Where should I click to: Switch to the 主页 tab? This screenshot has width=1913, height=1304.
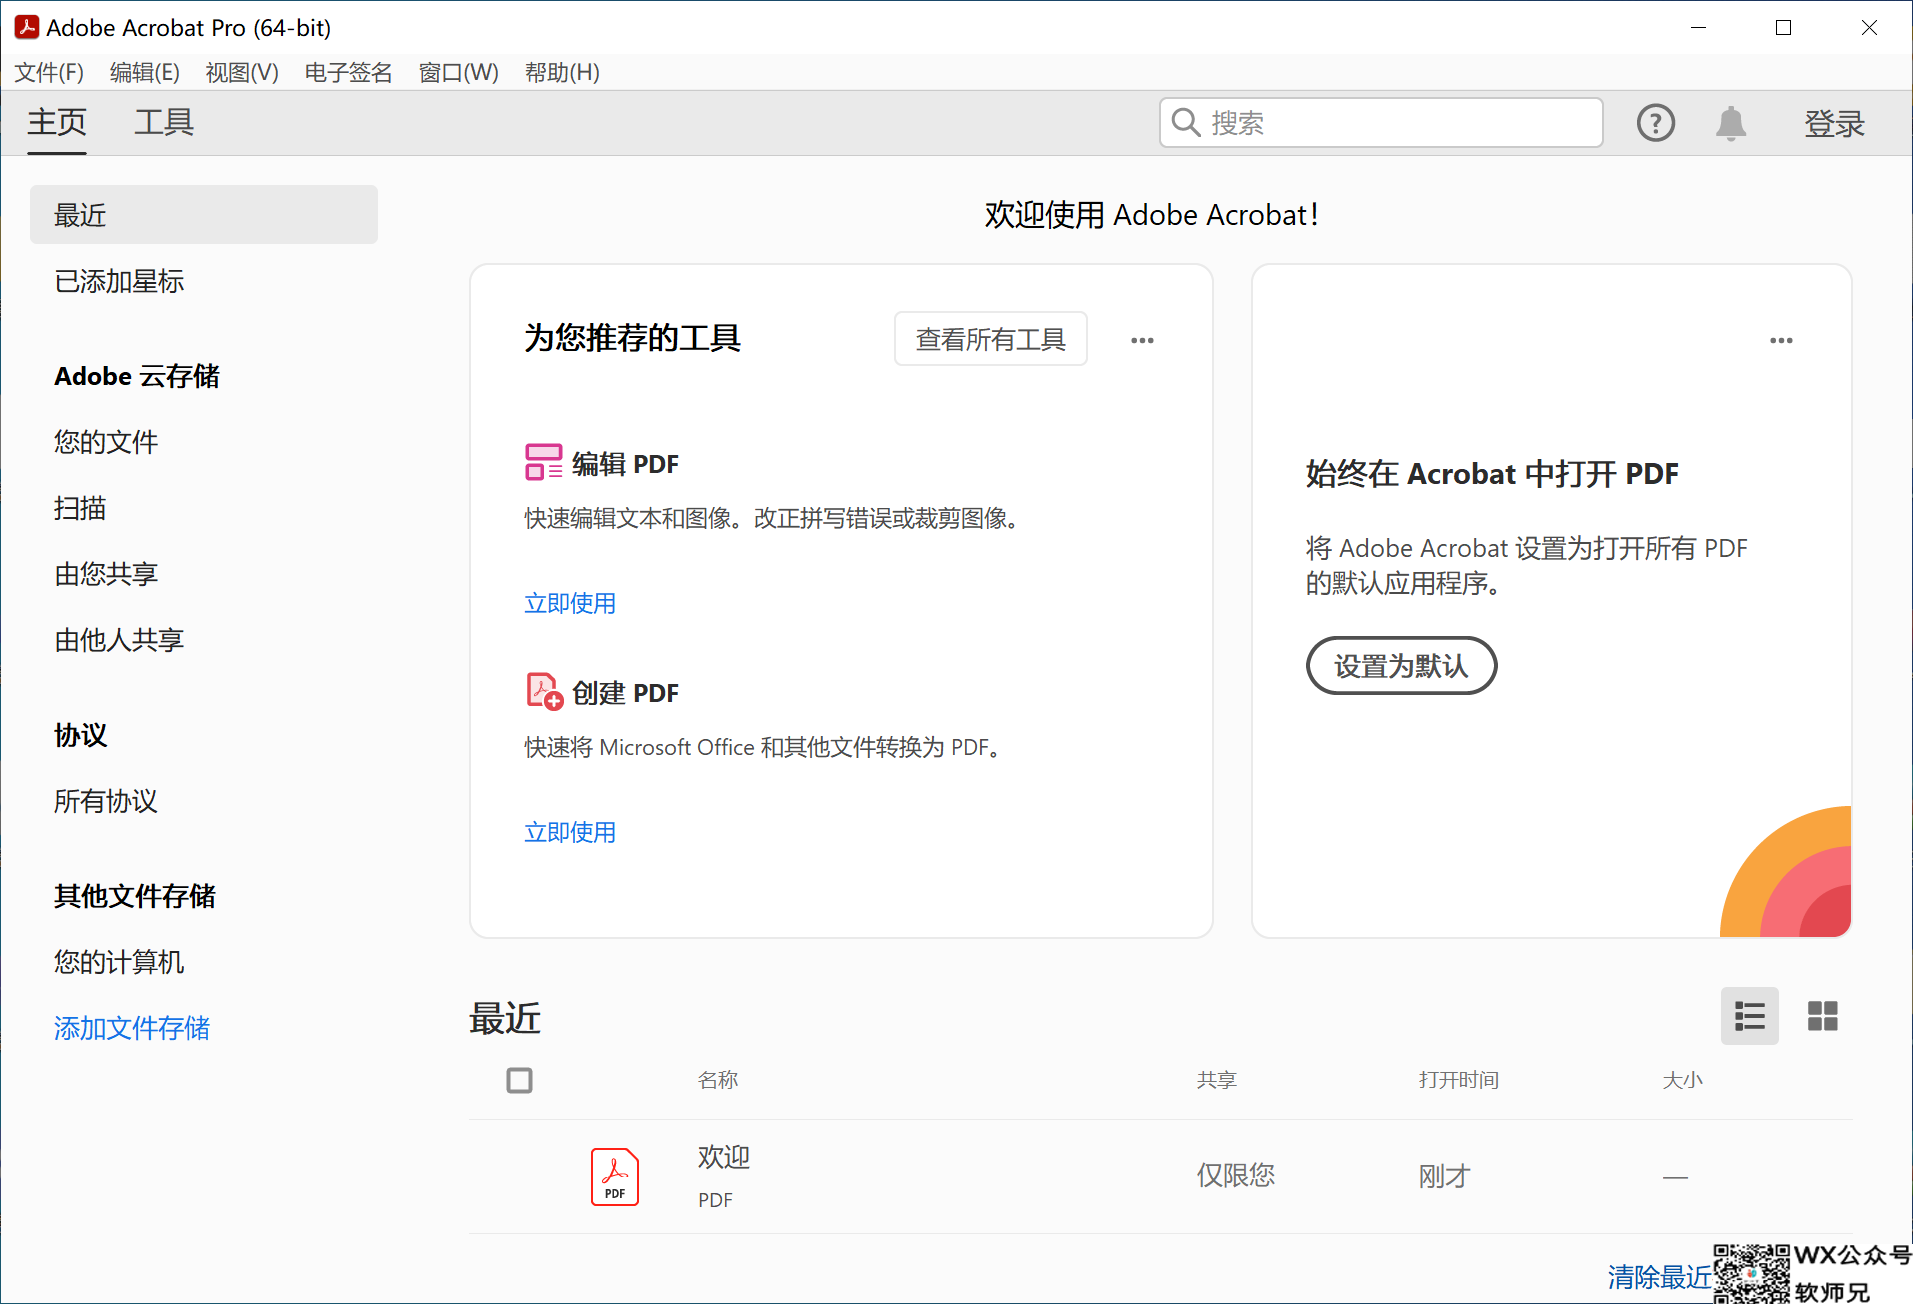[x=57, y=123]
